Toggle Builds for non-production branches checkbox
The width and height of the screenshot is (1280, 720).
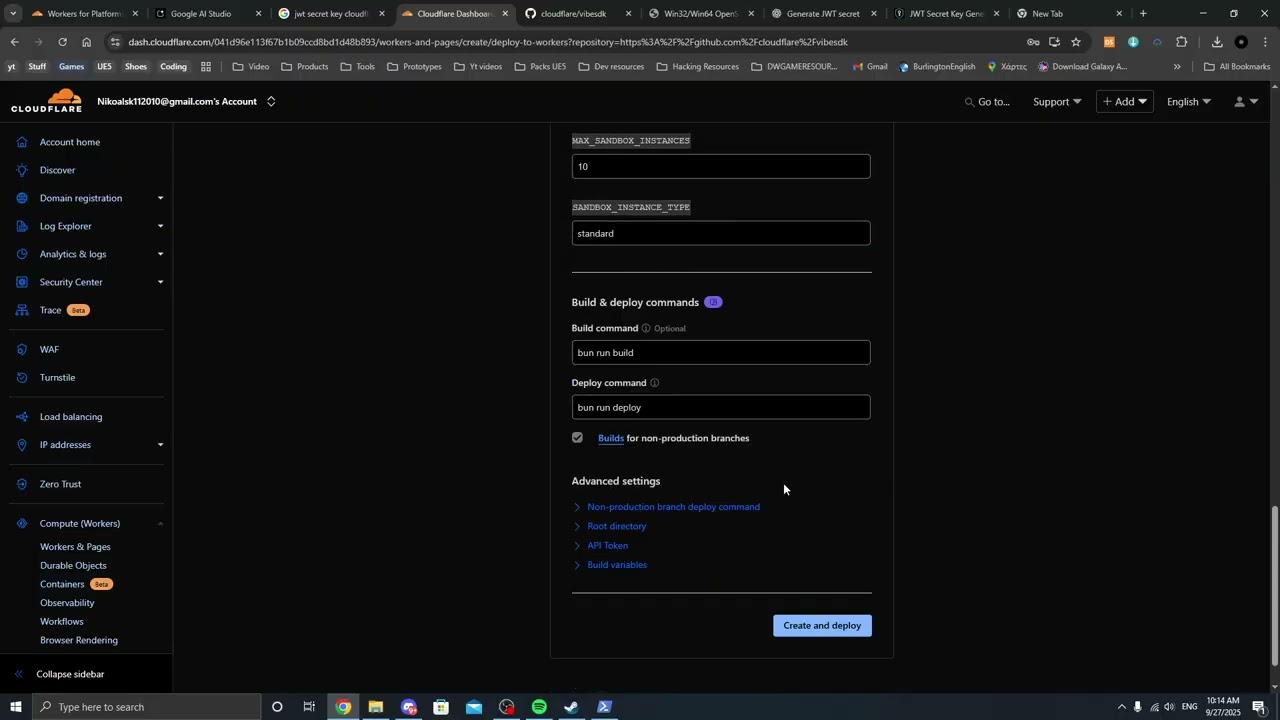[x=577, y=438]
